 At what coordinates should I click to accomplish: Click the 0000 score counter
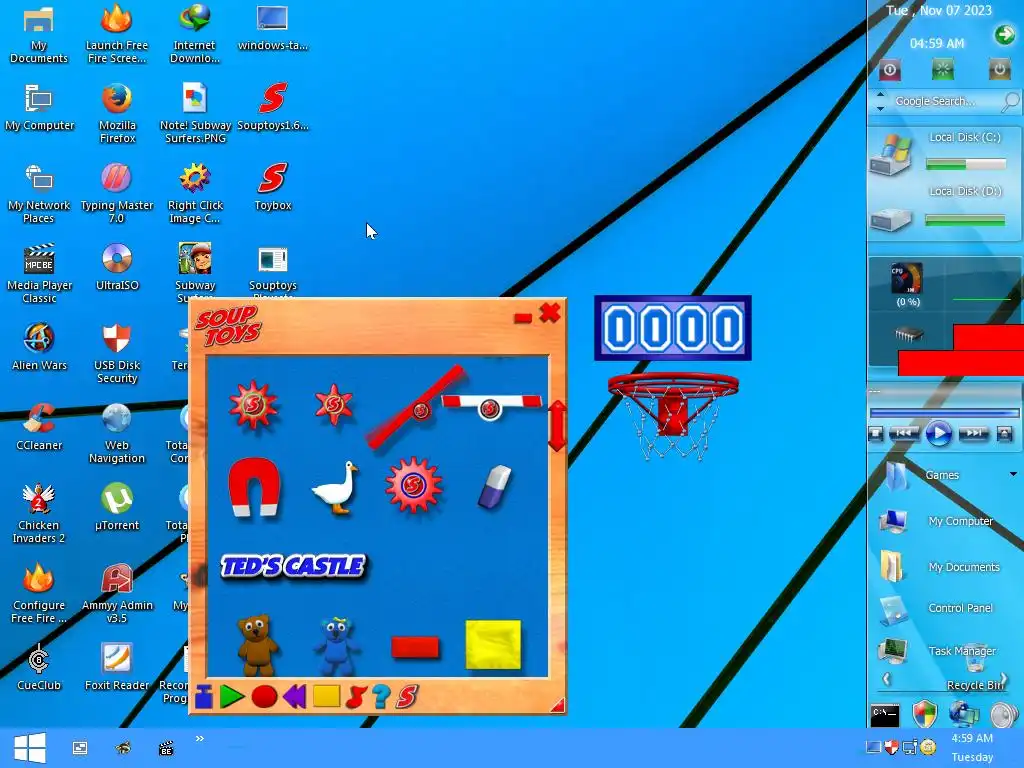coord(673,328)
